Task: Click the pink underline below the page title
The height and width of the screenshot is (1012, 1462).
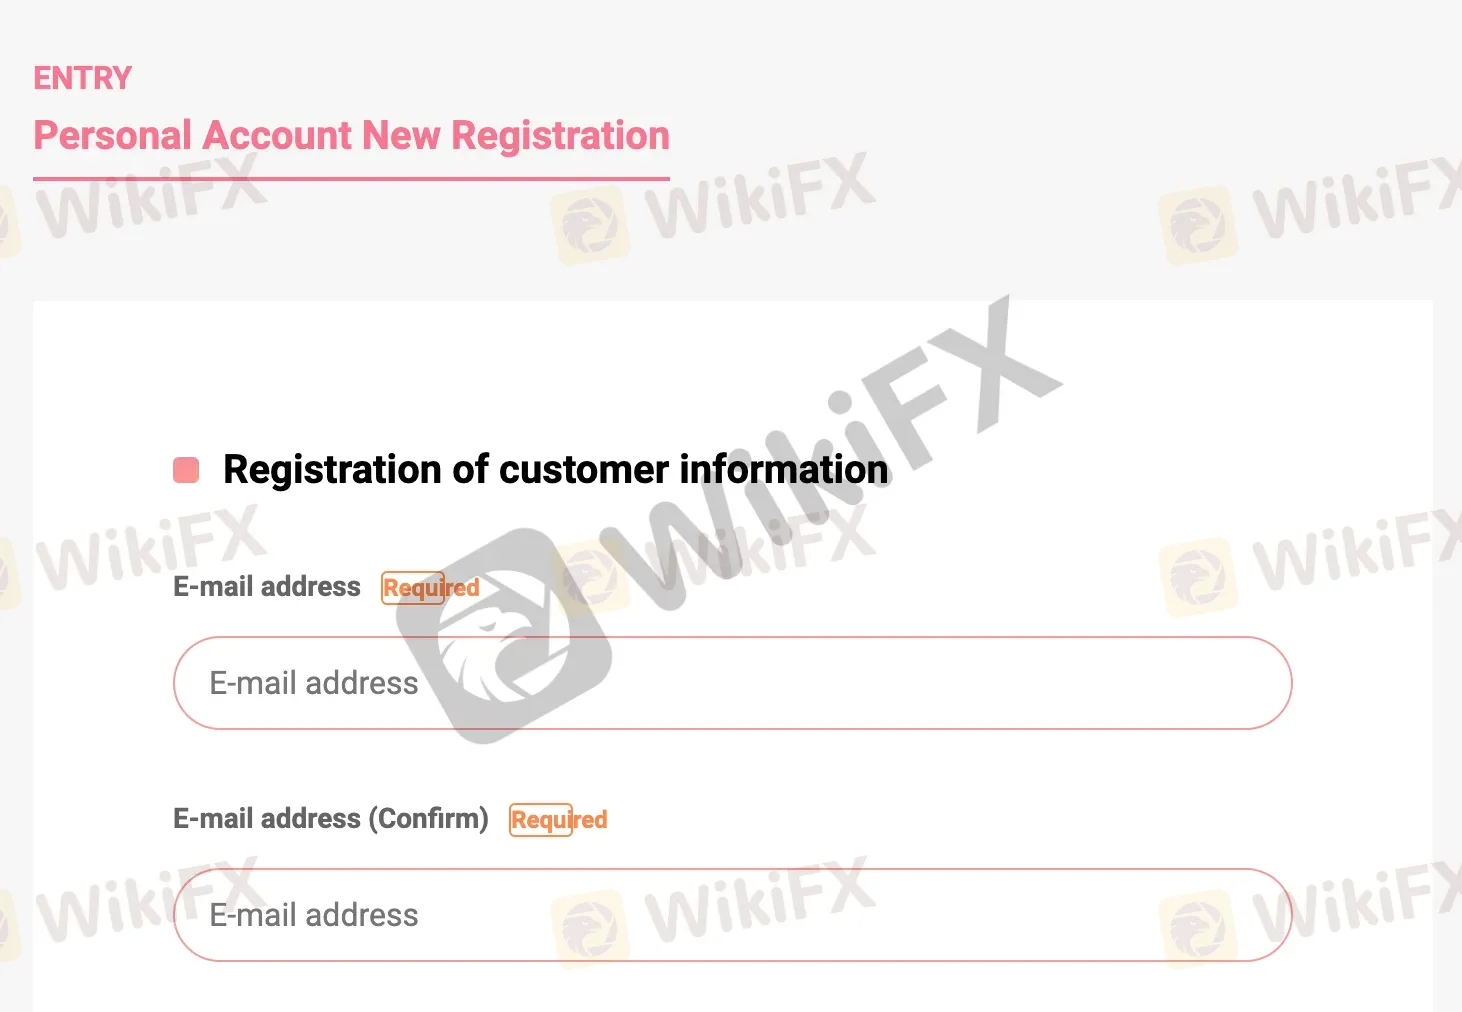Action: pyautogui.click(x=351, y=179)
